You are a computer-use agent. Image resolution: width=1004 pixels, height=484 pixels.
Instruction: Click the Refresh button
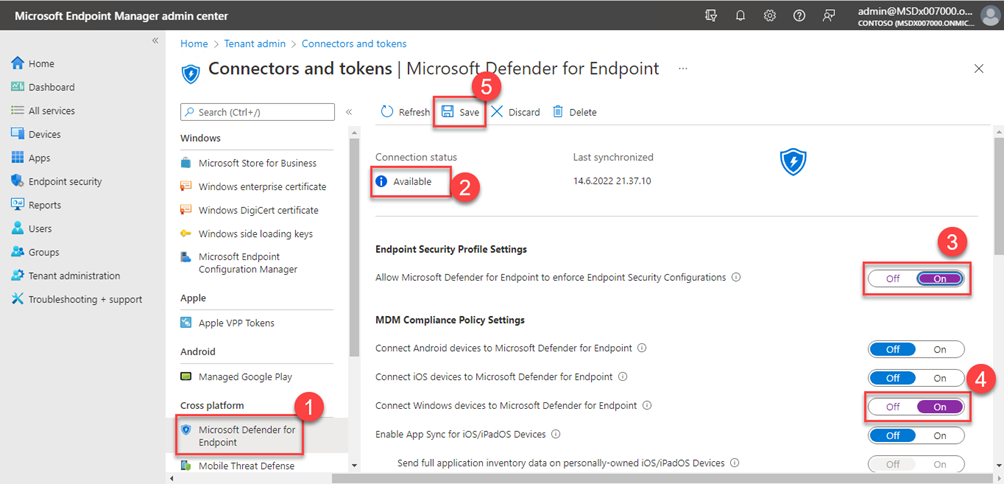point(405,112)
